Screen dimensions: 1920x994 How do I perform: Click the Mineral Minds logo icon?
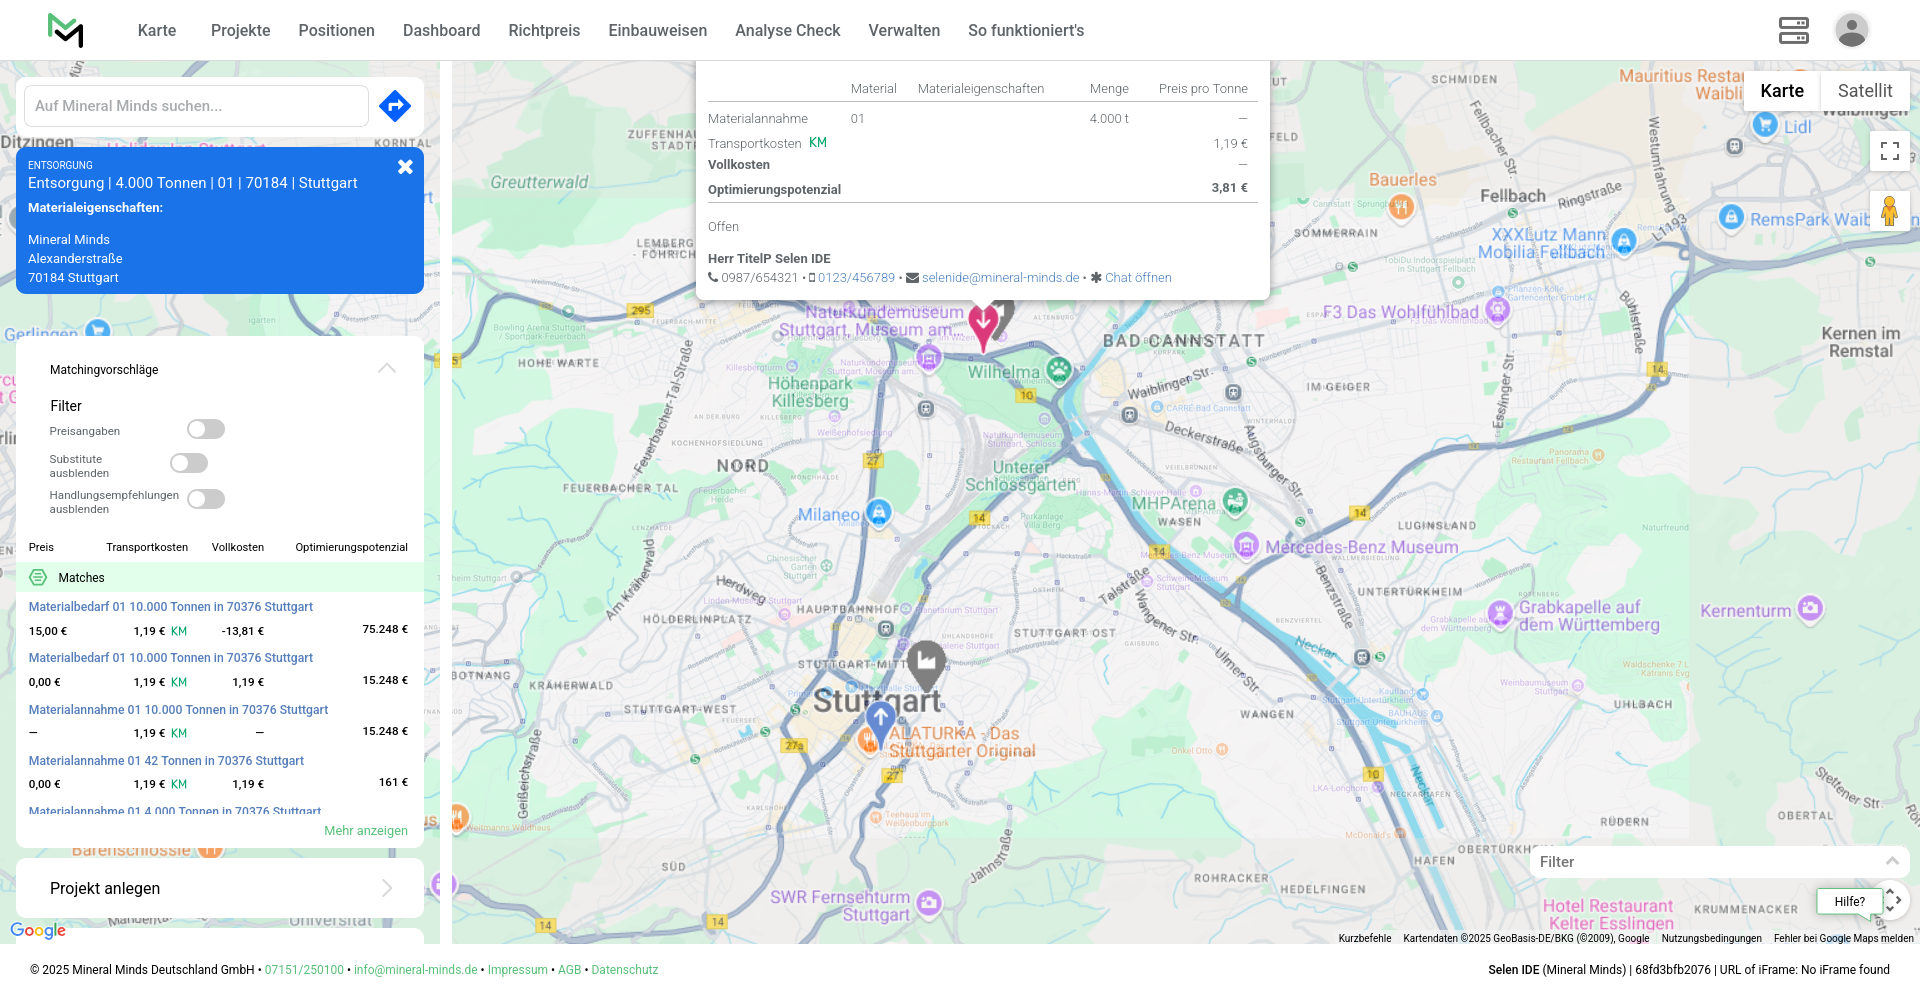(x=66, y=30)
